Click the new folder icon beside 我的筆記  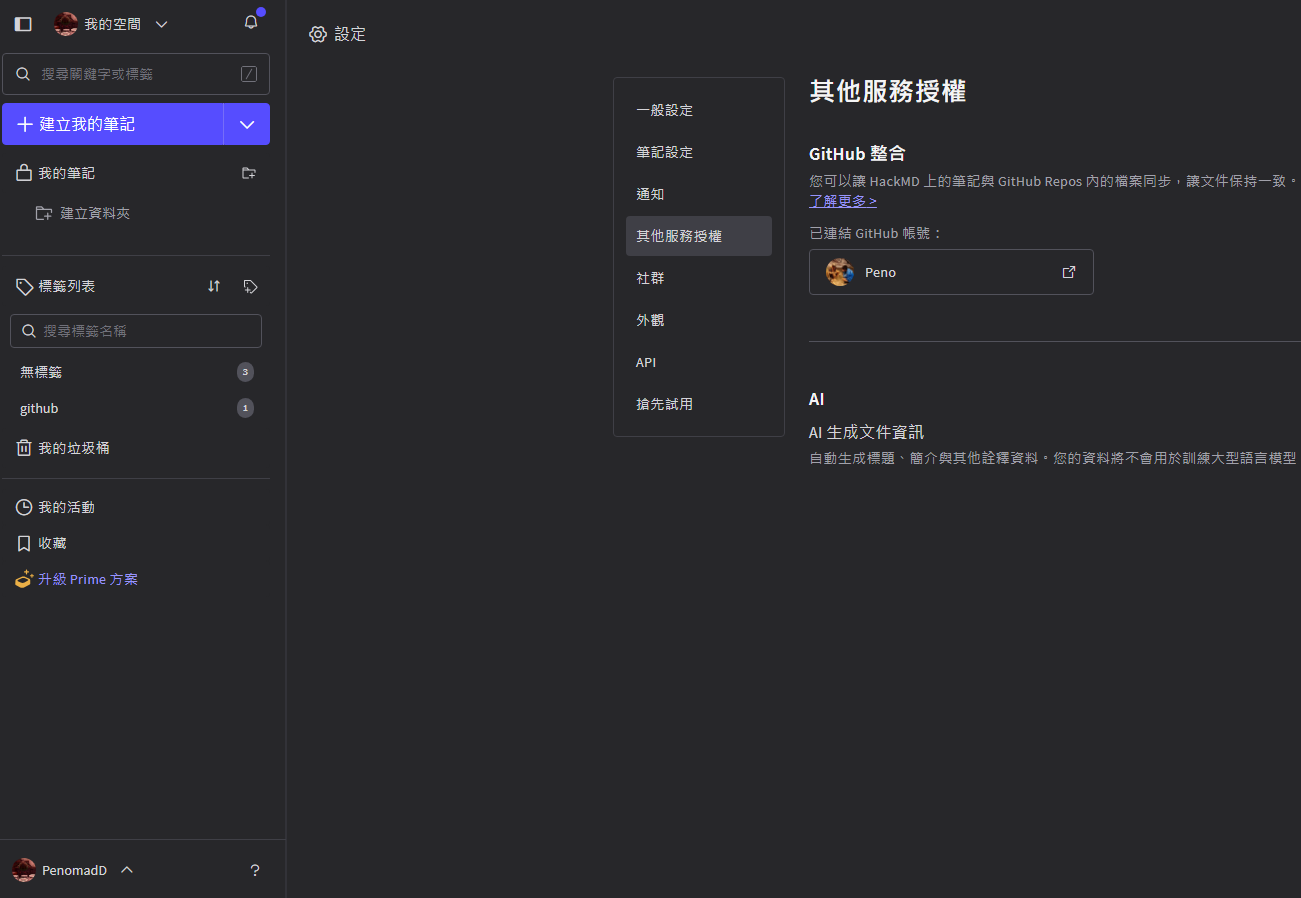click(x=249, y=173)
